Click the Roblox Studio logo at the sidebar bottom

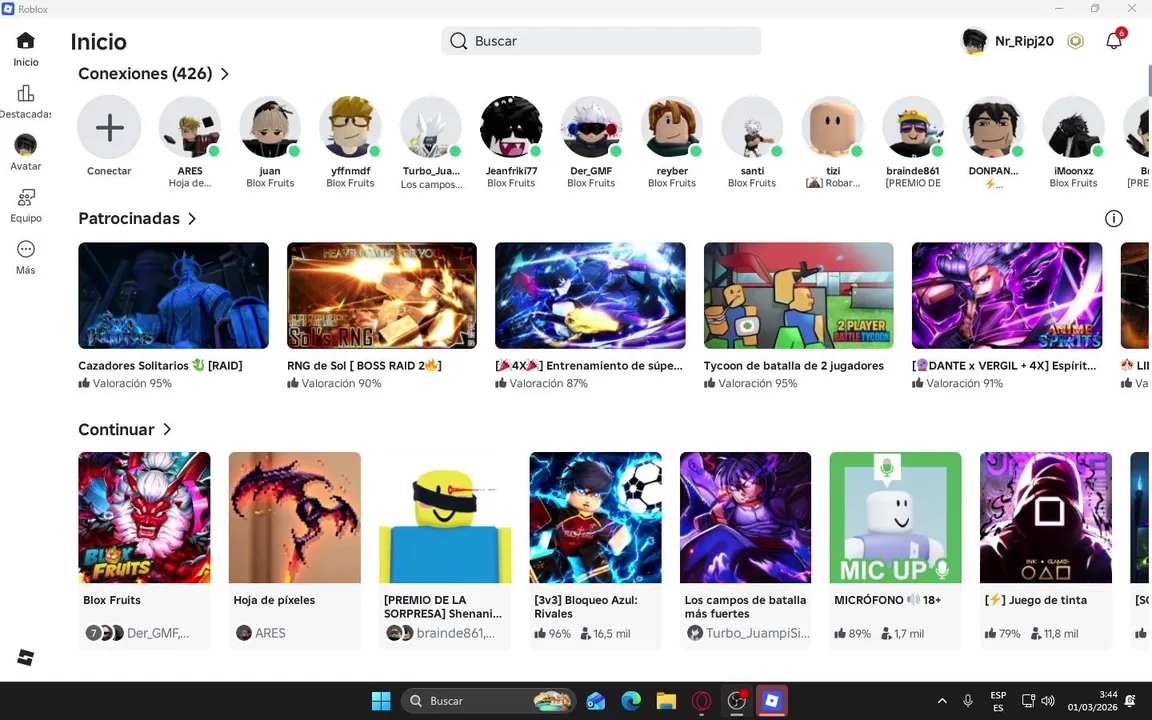26,657
